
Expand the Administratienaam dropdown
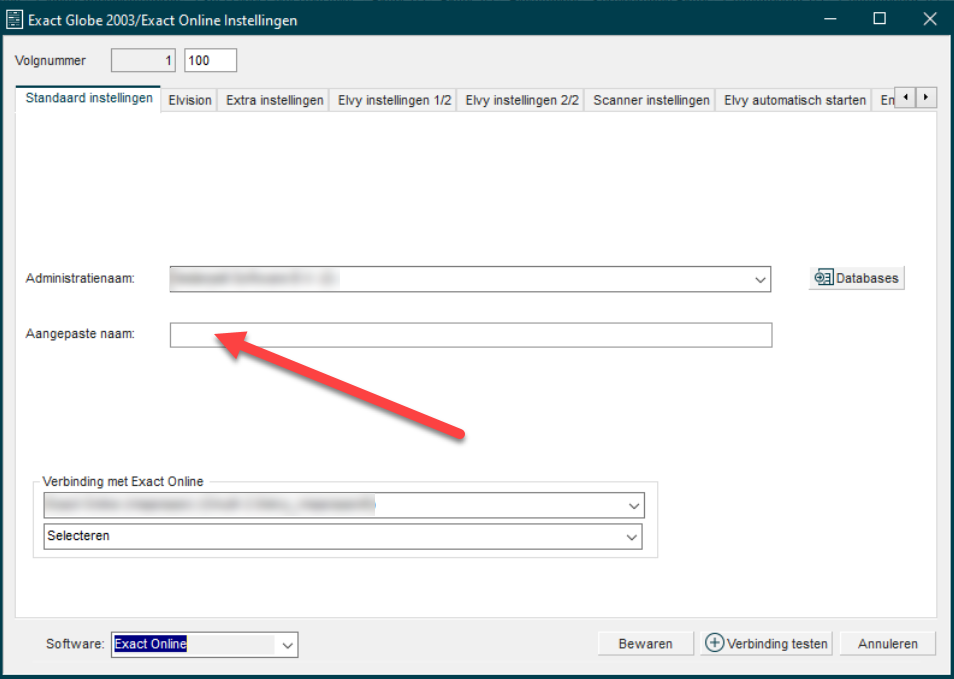[760, 280]
